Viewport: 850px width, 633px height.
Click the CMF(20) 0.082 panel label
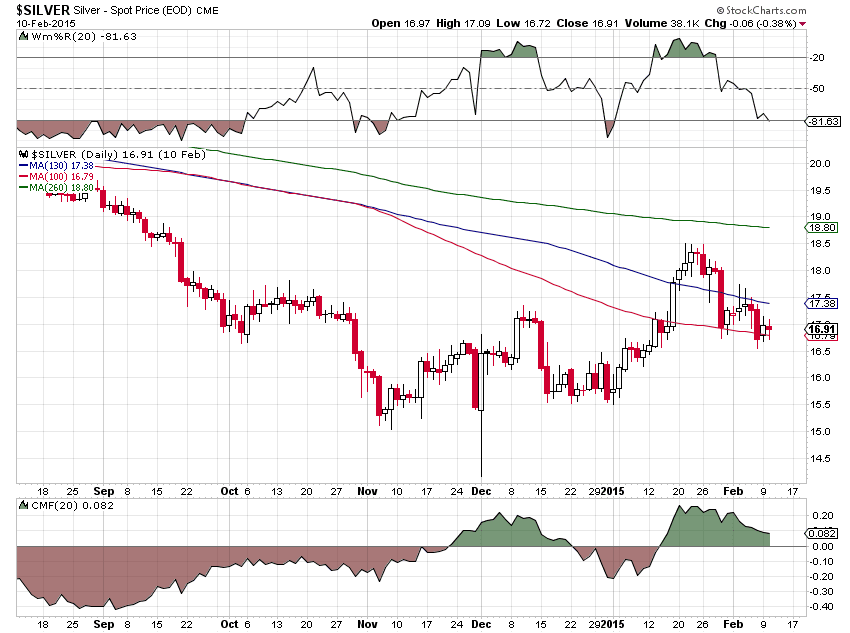pyautogui.click(x=72, y=506)
